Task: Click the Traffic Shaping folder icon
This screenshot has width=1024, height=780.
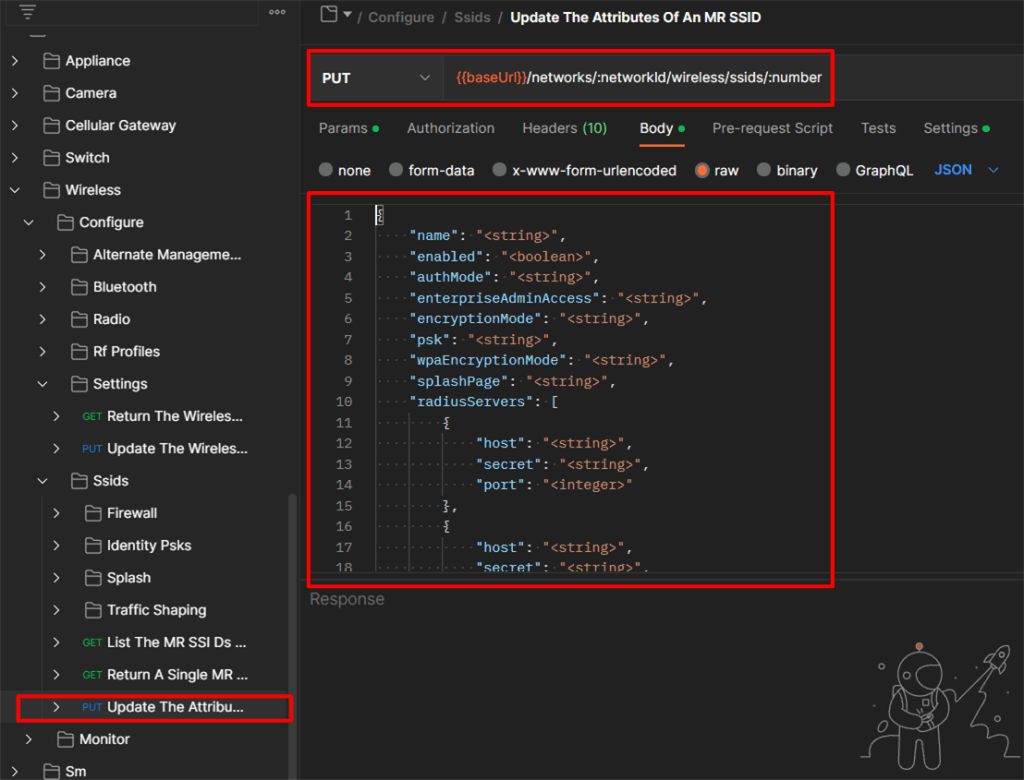Action: tap(93, 610)
